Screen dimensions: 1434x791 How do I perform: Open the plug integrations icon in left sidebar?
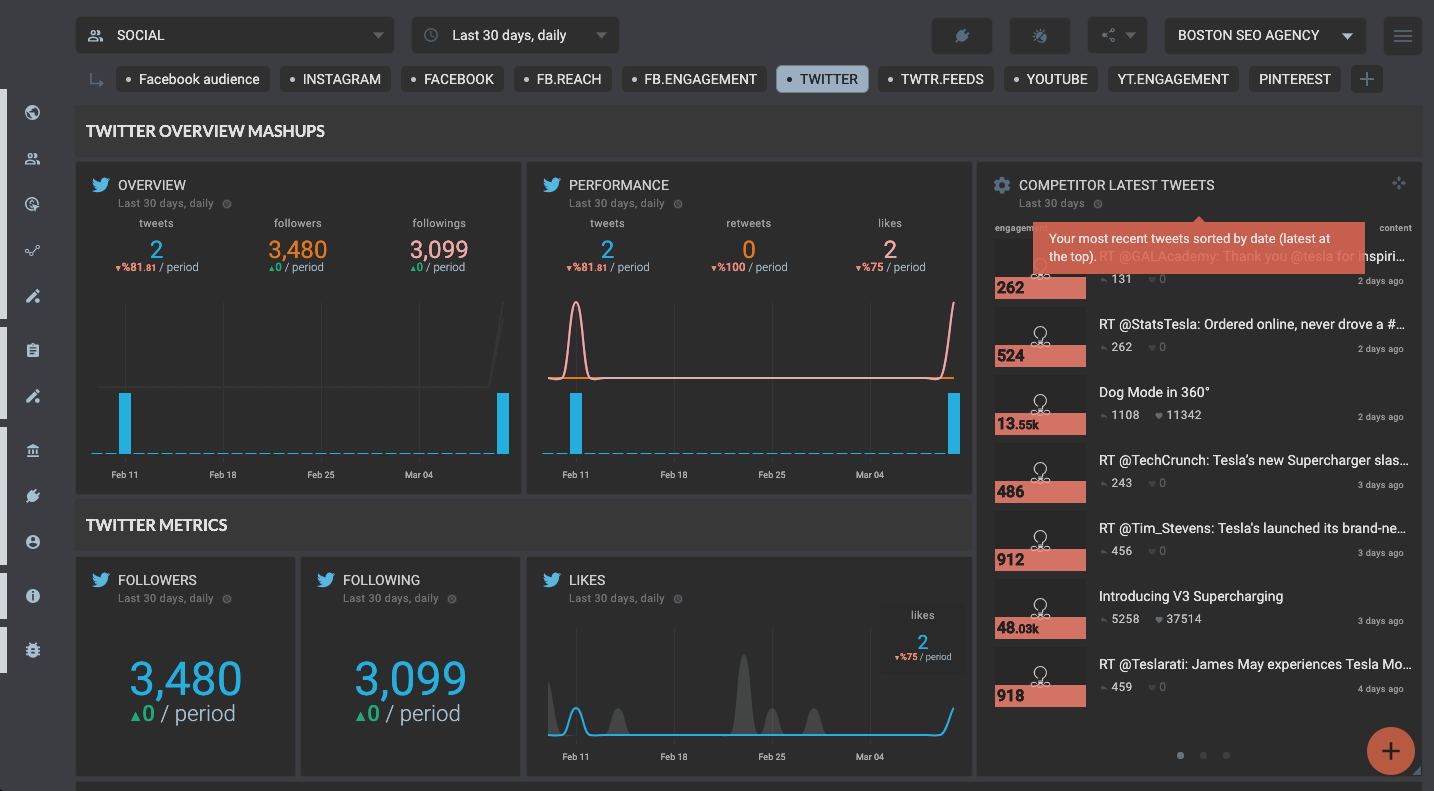(x=32, y=496)
